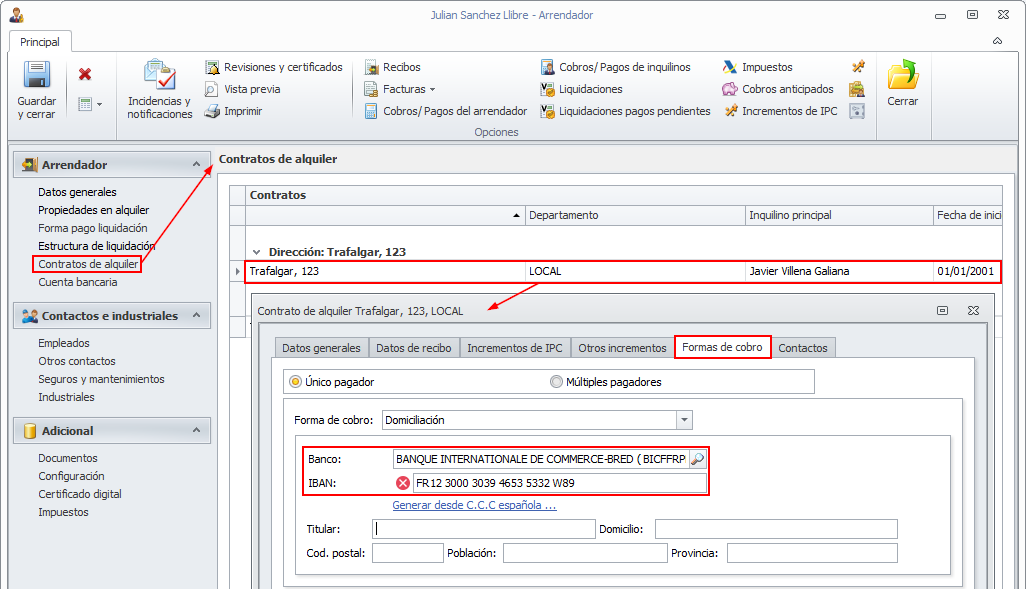Click the Cerrar folder icon
Screen dimensions: 1026x589
click(x=903, y=74)
